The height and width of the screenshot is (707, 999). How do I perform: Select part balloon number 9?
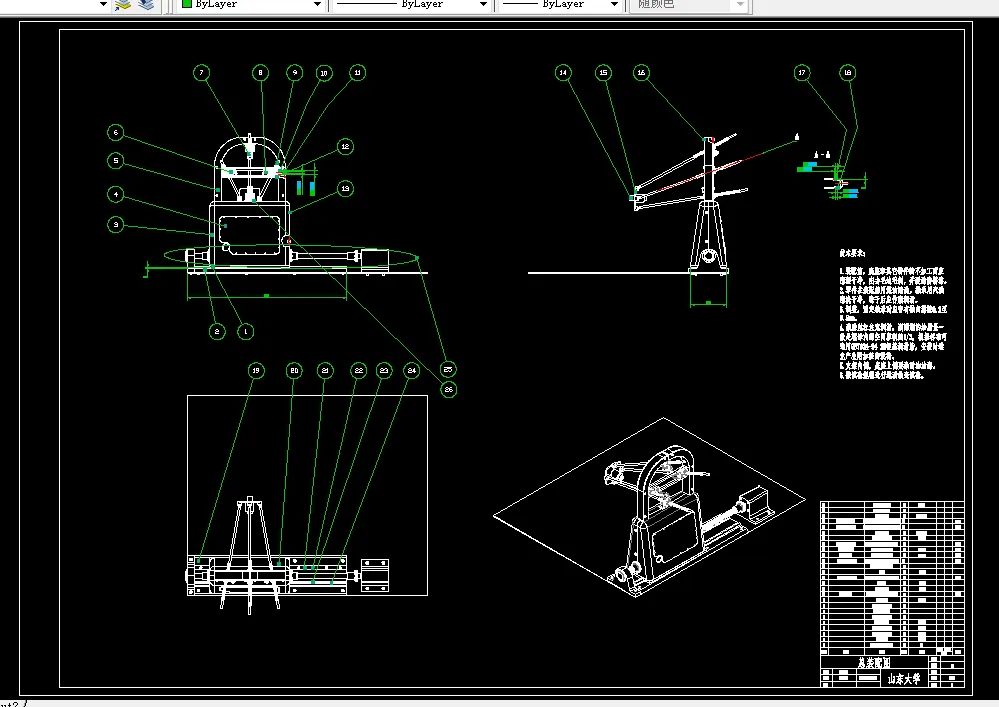coord(294,73)
